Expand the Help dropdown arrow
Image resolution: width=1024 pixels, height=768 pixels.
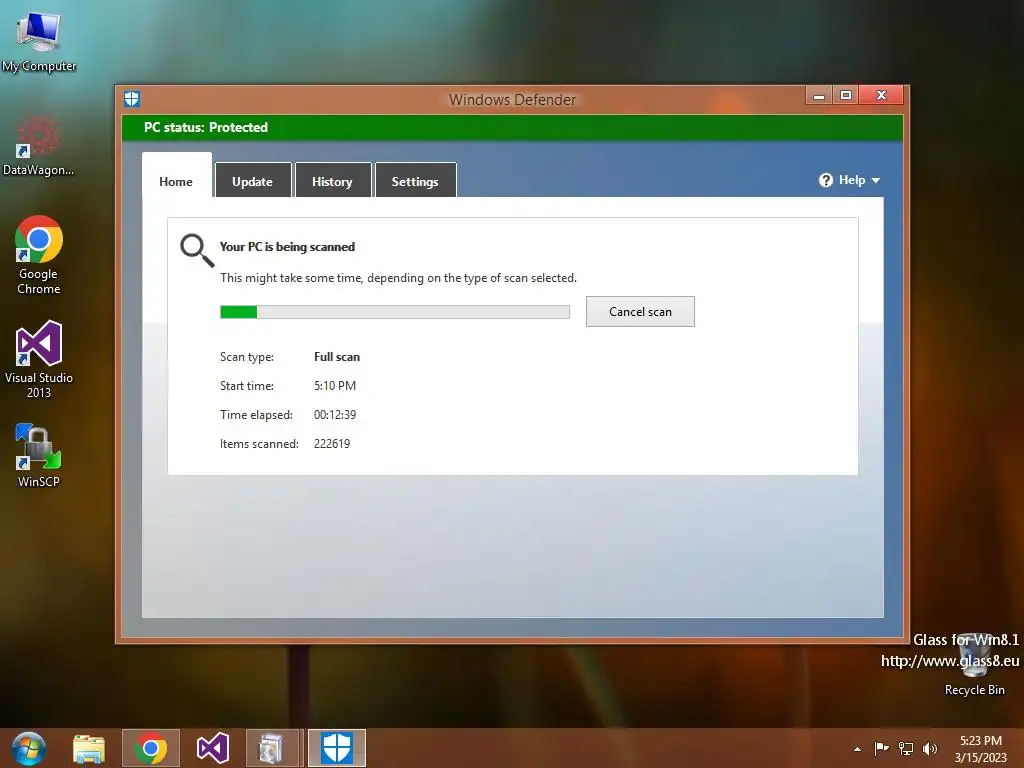point(876,181)
